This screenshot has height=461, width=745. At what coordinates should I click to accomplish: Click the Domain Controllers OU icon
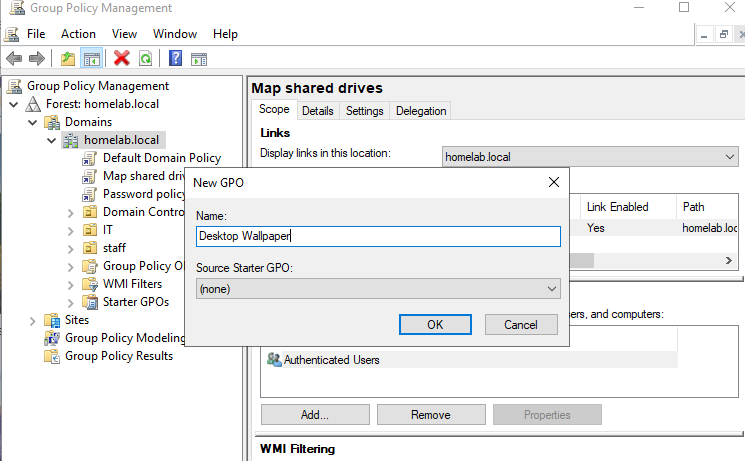coord(90,212)
